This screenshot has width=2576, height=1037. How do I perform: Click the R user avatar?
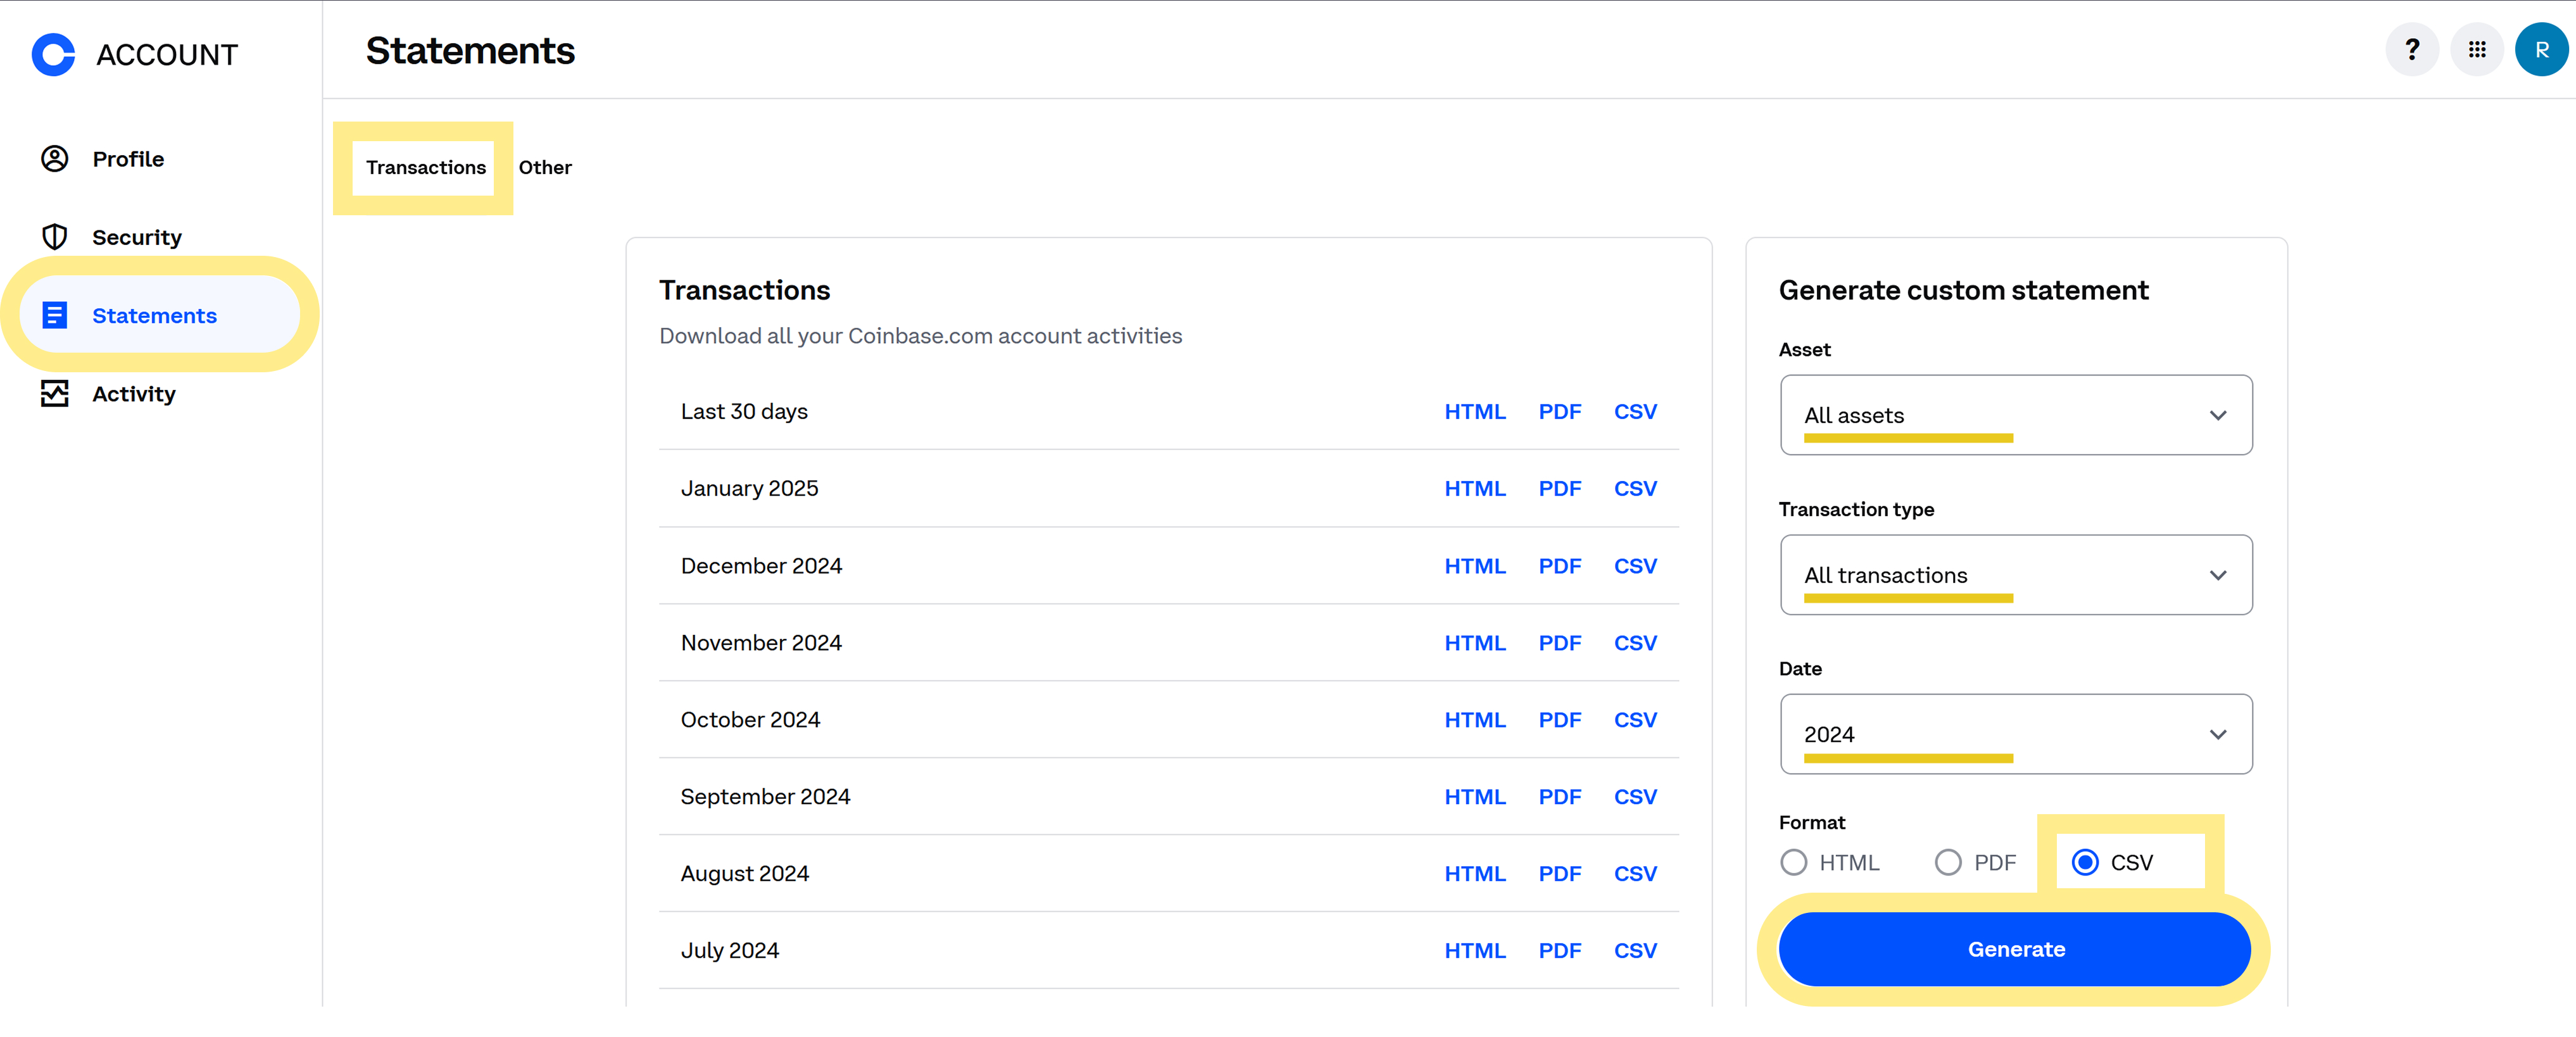[2541, 50]
